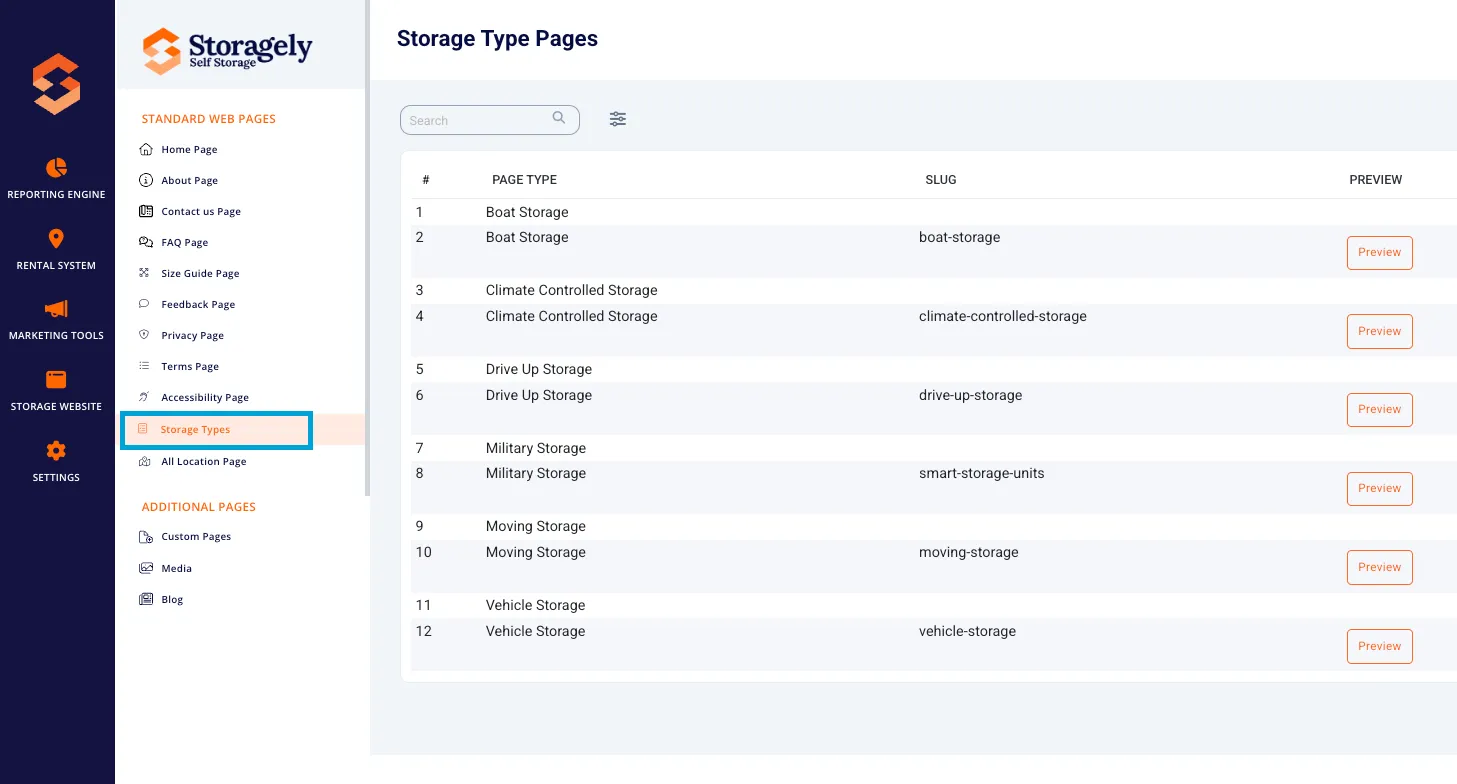The width and height of the screenshot is (1457, 784).
Task: Click the Storagely logo icon in the dark navigation bar
Action: click(56, 84)
